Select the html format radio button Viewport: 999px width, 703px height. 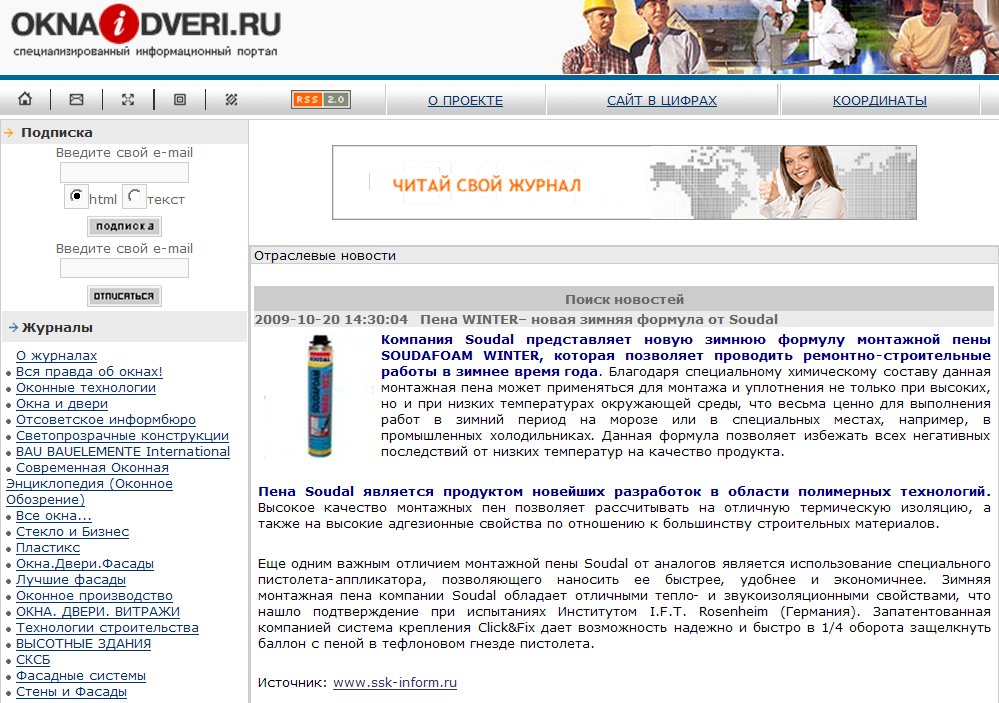point(76,196)
